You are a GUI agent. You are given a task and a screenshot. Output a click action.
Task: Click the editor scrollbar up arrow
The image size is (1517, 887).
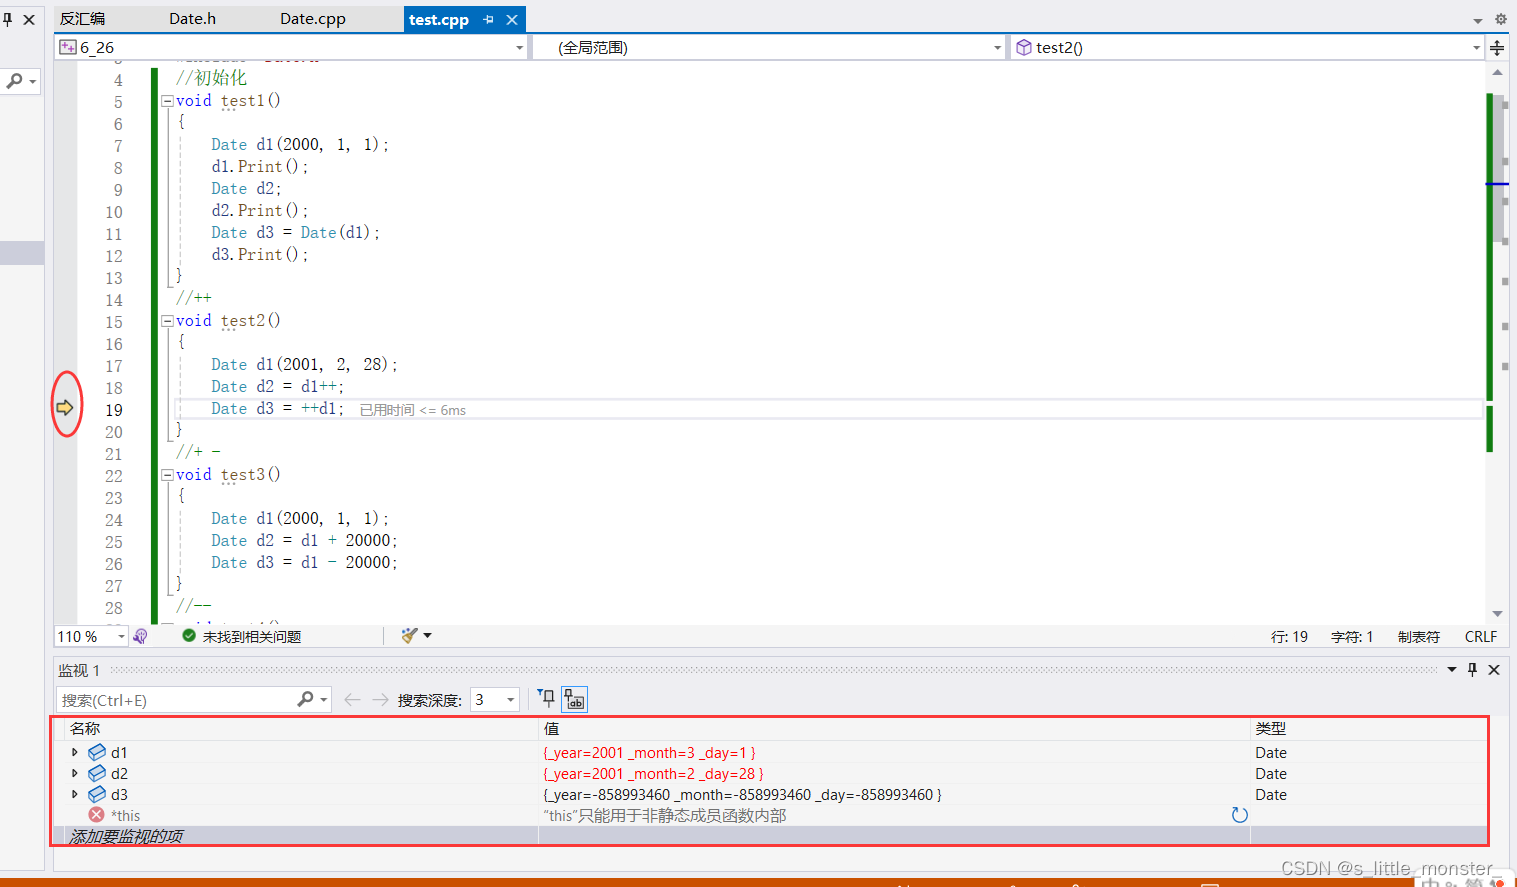(x=1497, y=72)
